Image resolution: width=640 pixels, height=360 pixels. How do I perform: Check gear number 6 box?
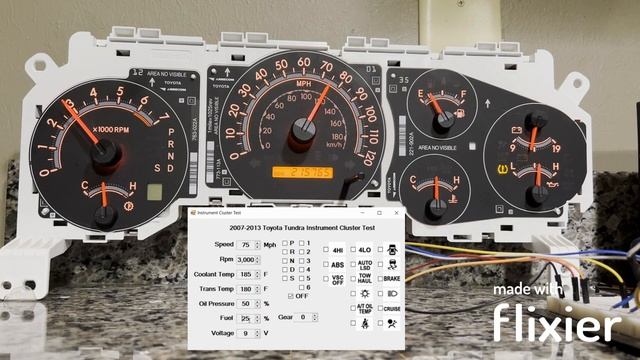pos(302,287)
